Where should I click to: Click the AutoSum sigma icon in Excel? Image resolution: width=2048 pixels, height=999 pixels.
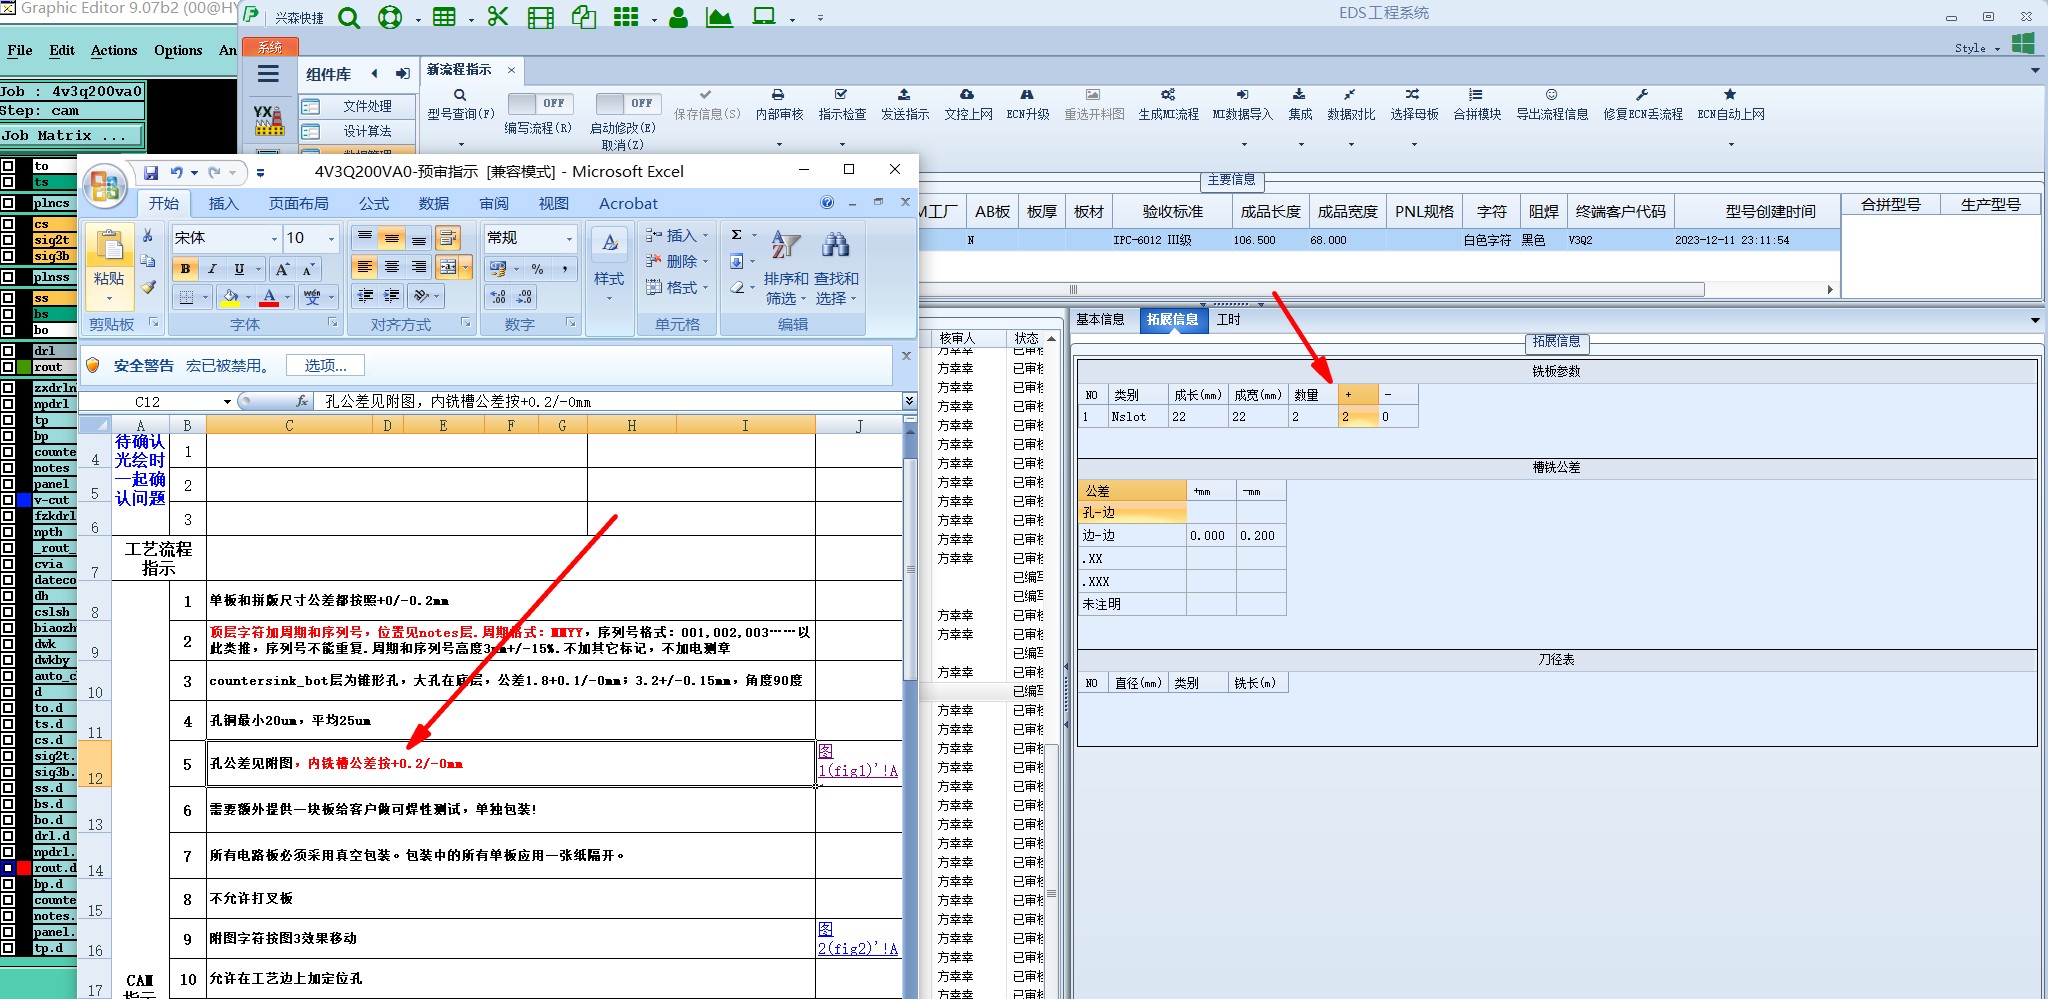pyautogui.click(x=737, y=236)
